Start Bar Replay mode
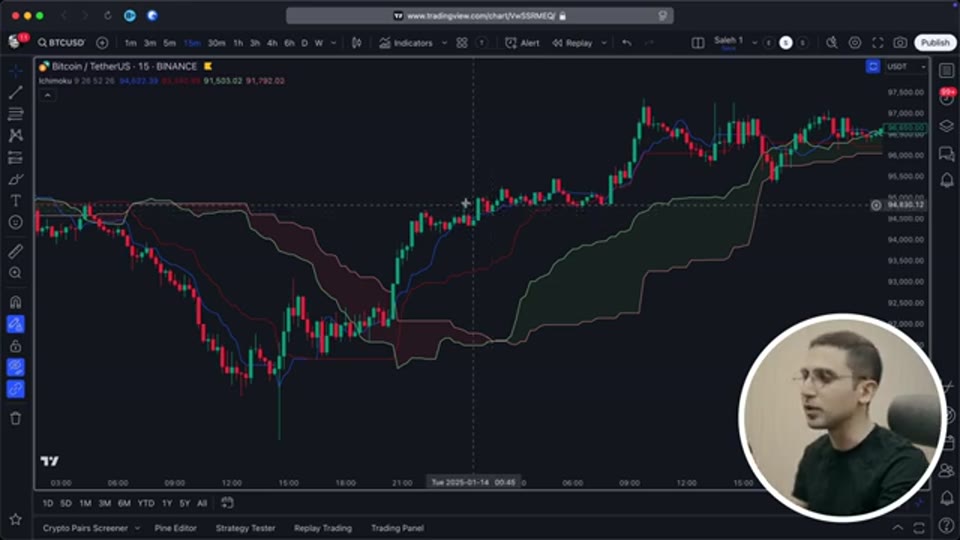Image resolution: width=960 pixels, height=540 pixels. click(x=572, y=43)
